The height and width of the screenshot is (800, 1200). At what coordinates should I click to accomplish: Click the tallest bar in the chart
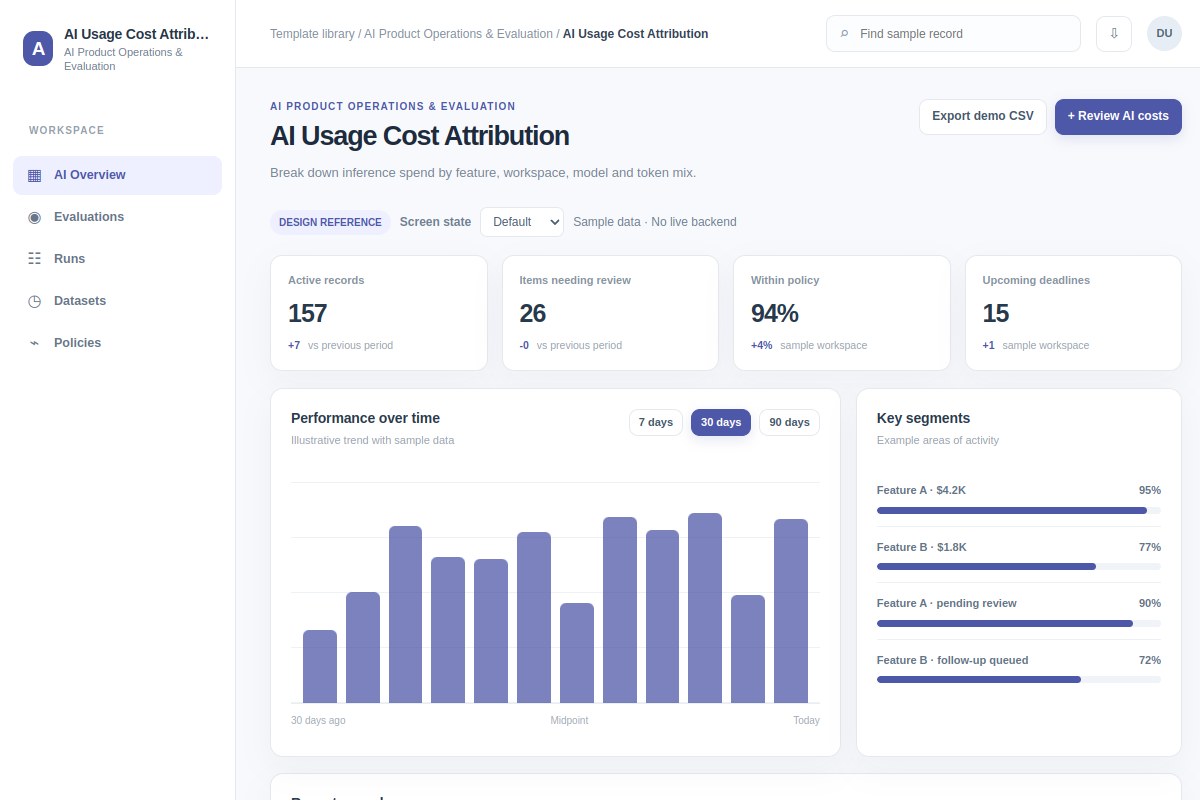click(705, 608)
